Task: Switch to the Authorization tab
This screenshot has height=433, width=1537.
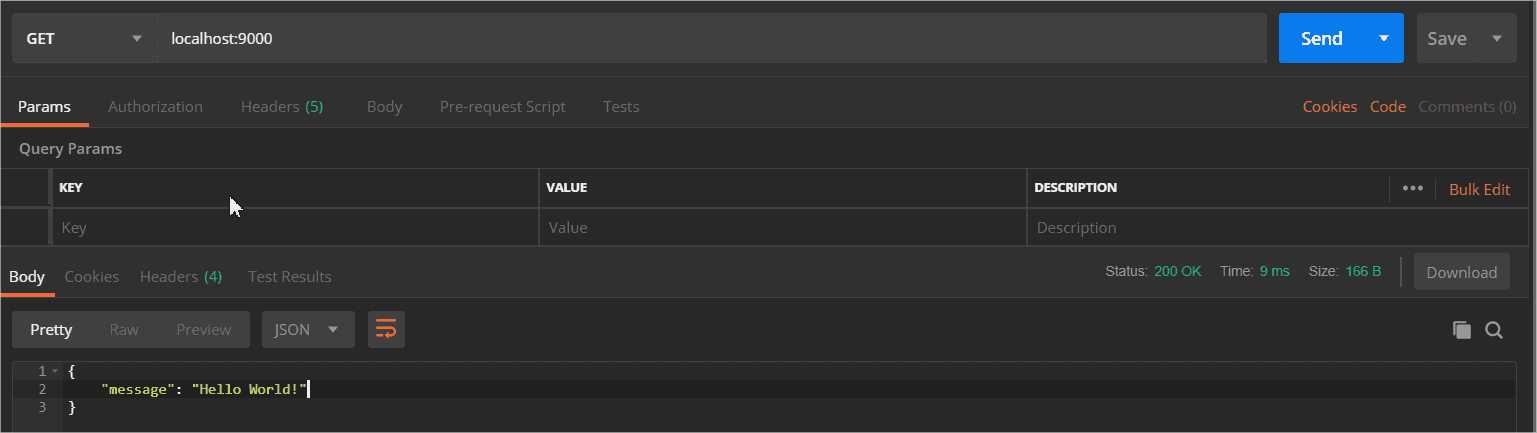Action: coord(155,107)
